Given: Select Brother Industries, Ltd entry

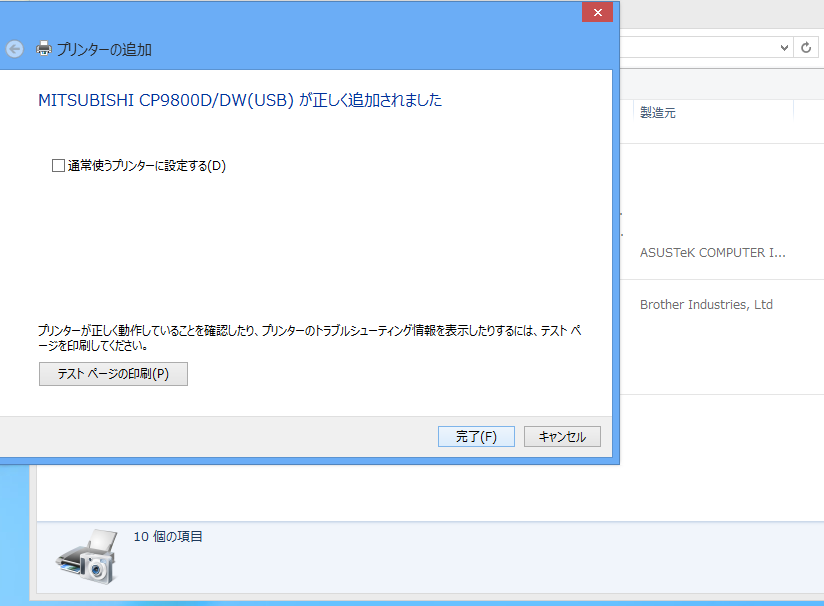Looking at the screenshot, I should click(x=706, y=304).
